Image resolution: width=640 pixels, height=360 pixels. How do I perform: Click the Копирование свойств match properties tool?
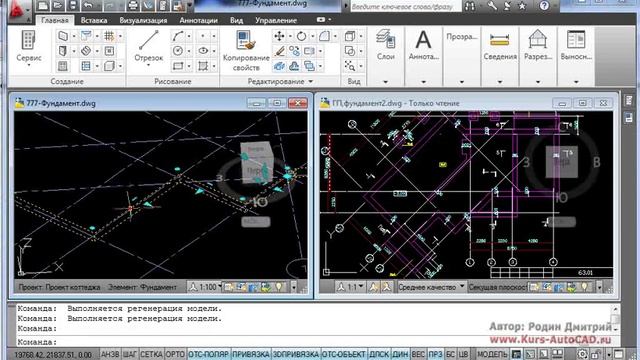246,51
